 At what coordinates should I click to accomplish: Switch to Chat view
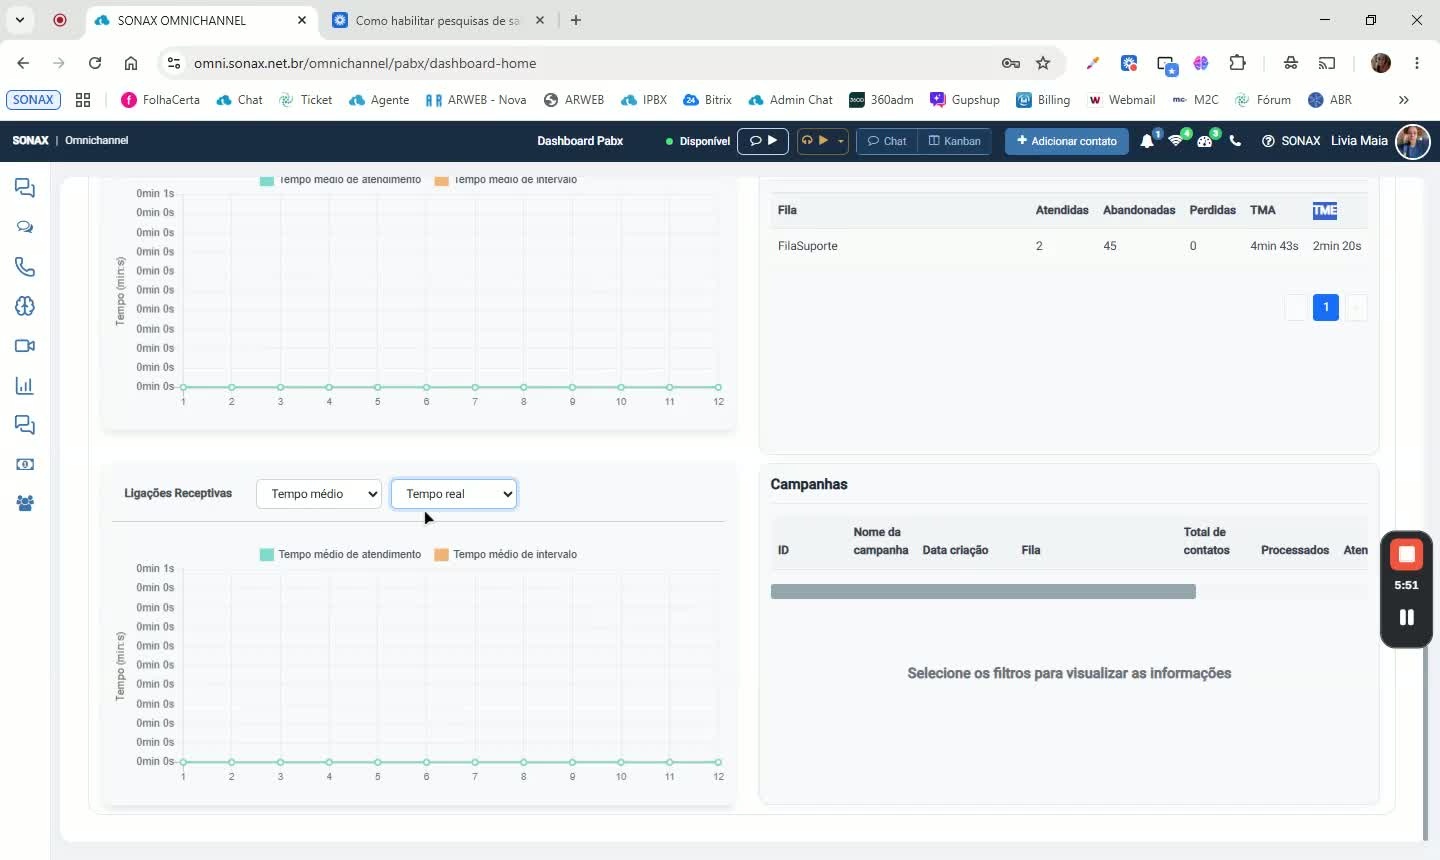[x=887, y=141]
